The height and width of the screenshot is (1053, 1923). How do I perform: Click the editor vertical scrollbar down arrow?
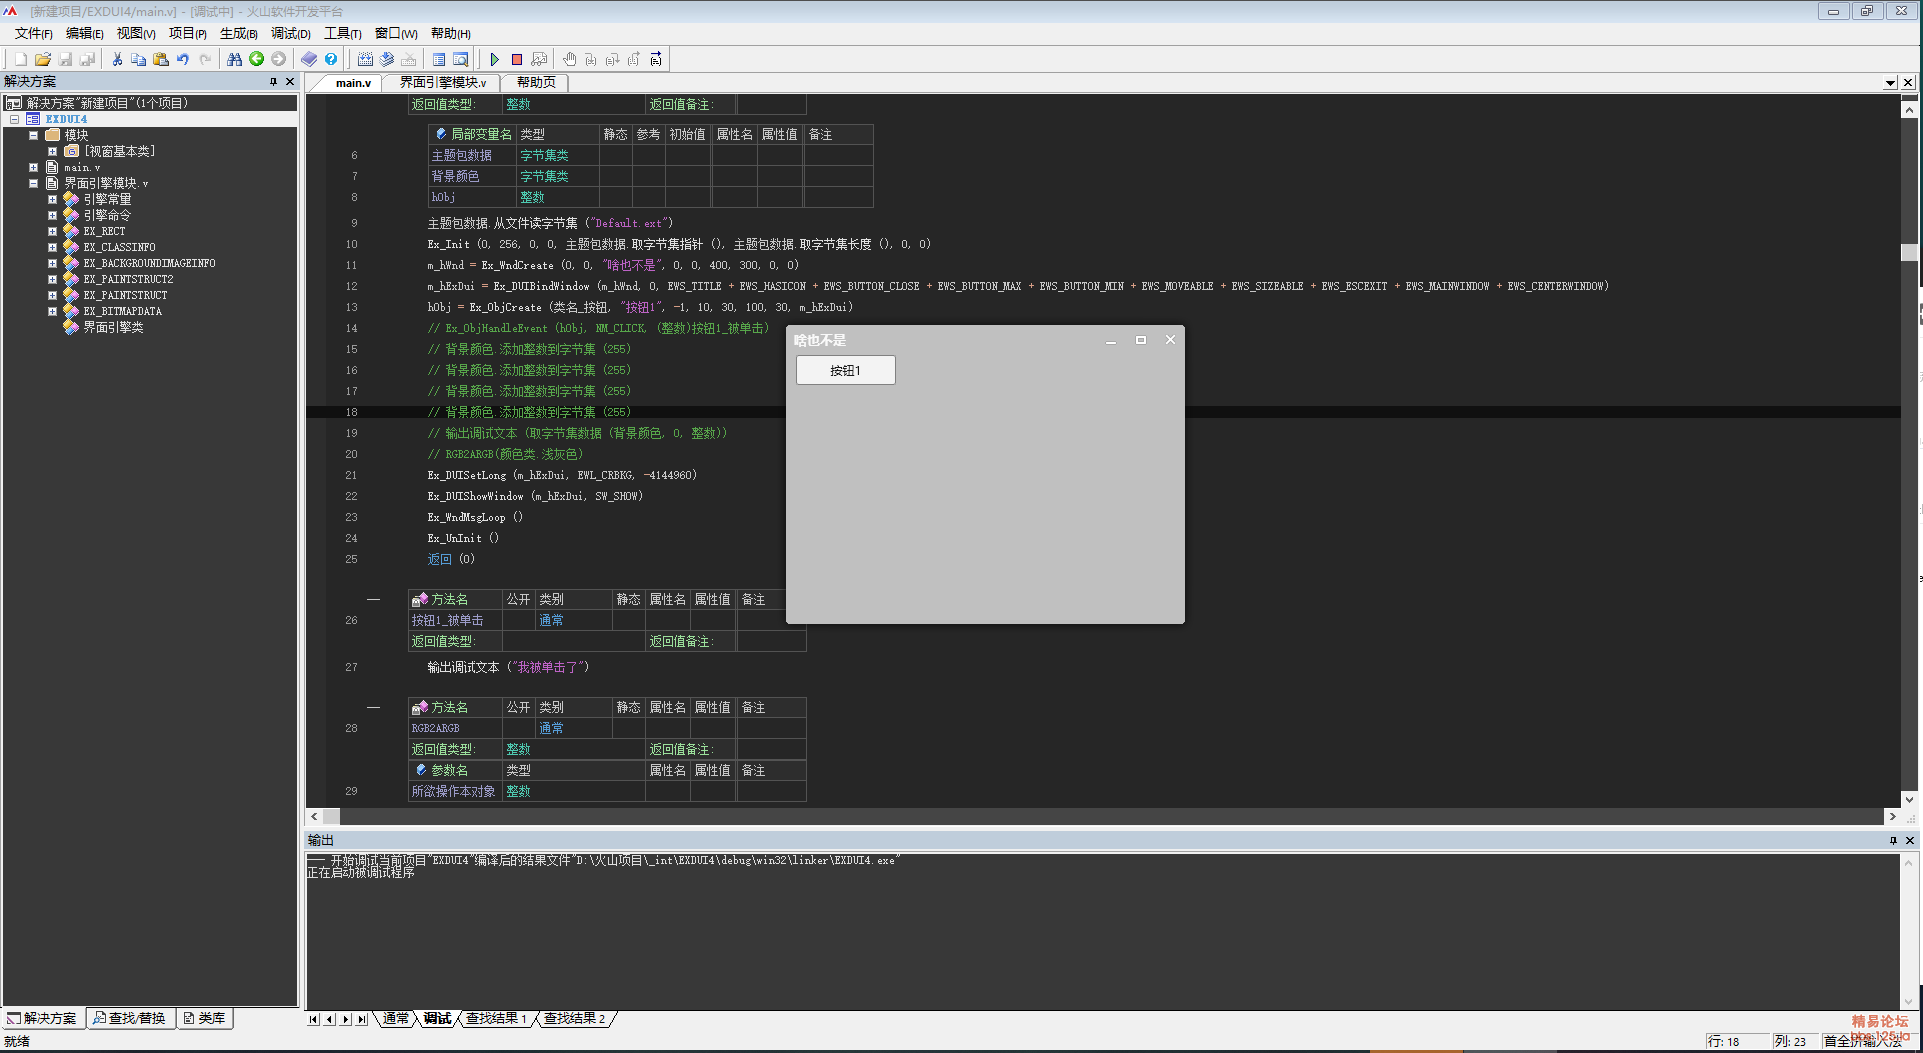coord(1909,799)
